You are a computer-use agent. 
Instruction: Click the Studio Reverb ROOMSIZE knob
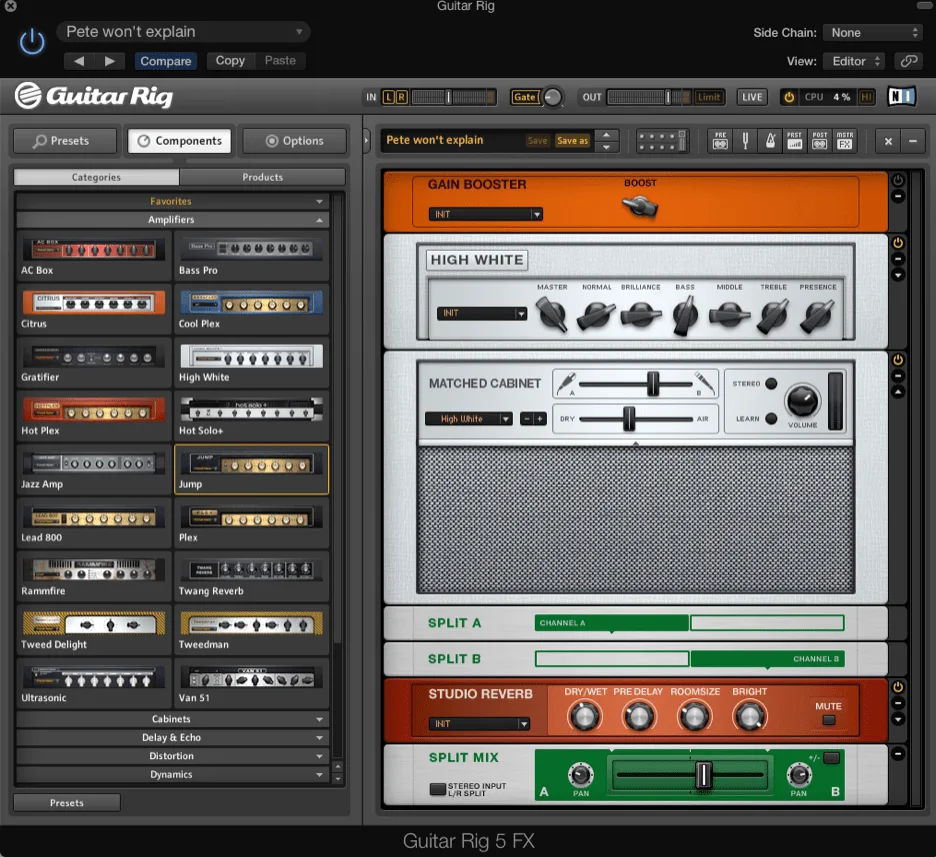(x=694, y=717)
